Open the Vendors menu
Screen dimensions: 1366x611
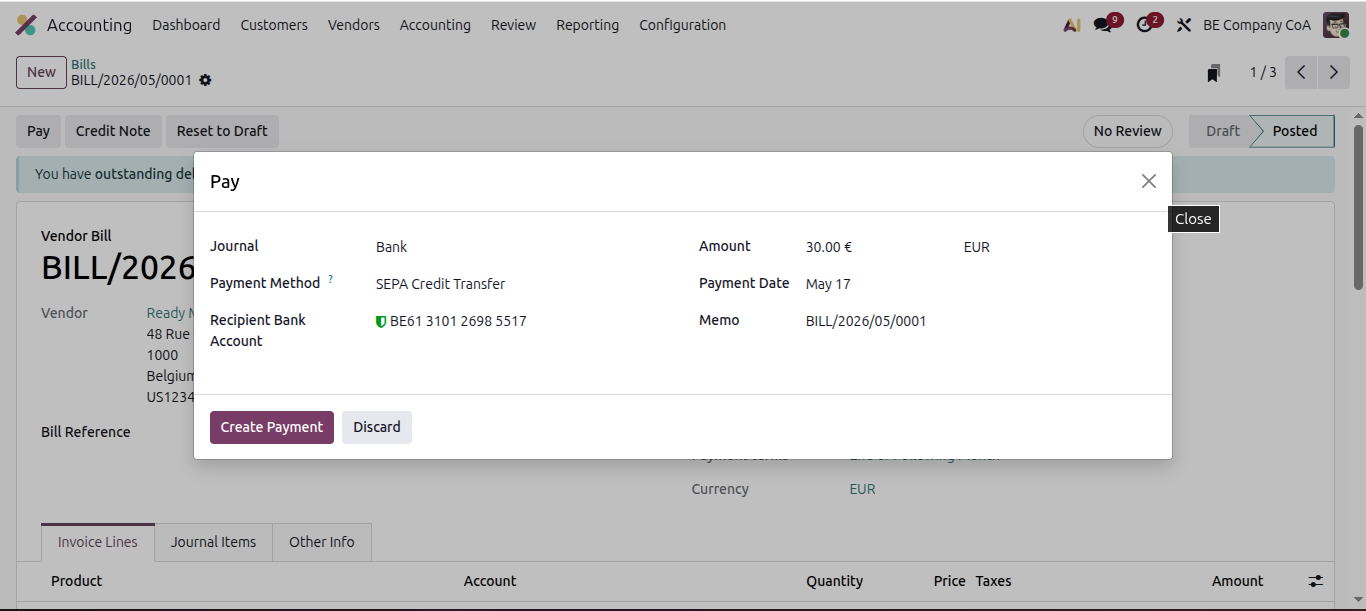(354, 25)
